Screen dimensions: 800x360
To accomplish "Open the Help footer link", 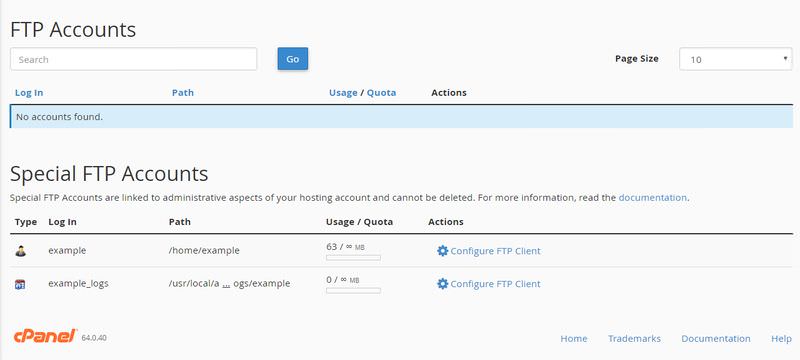I will (x=781, y=339).
